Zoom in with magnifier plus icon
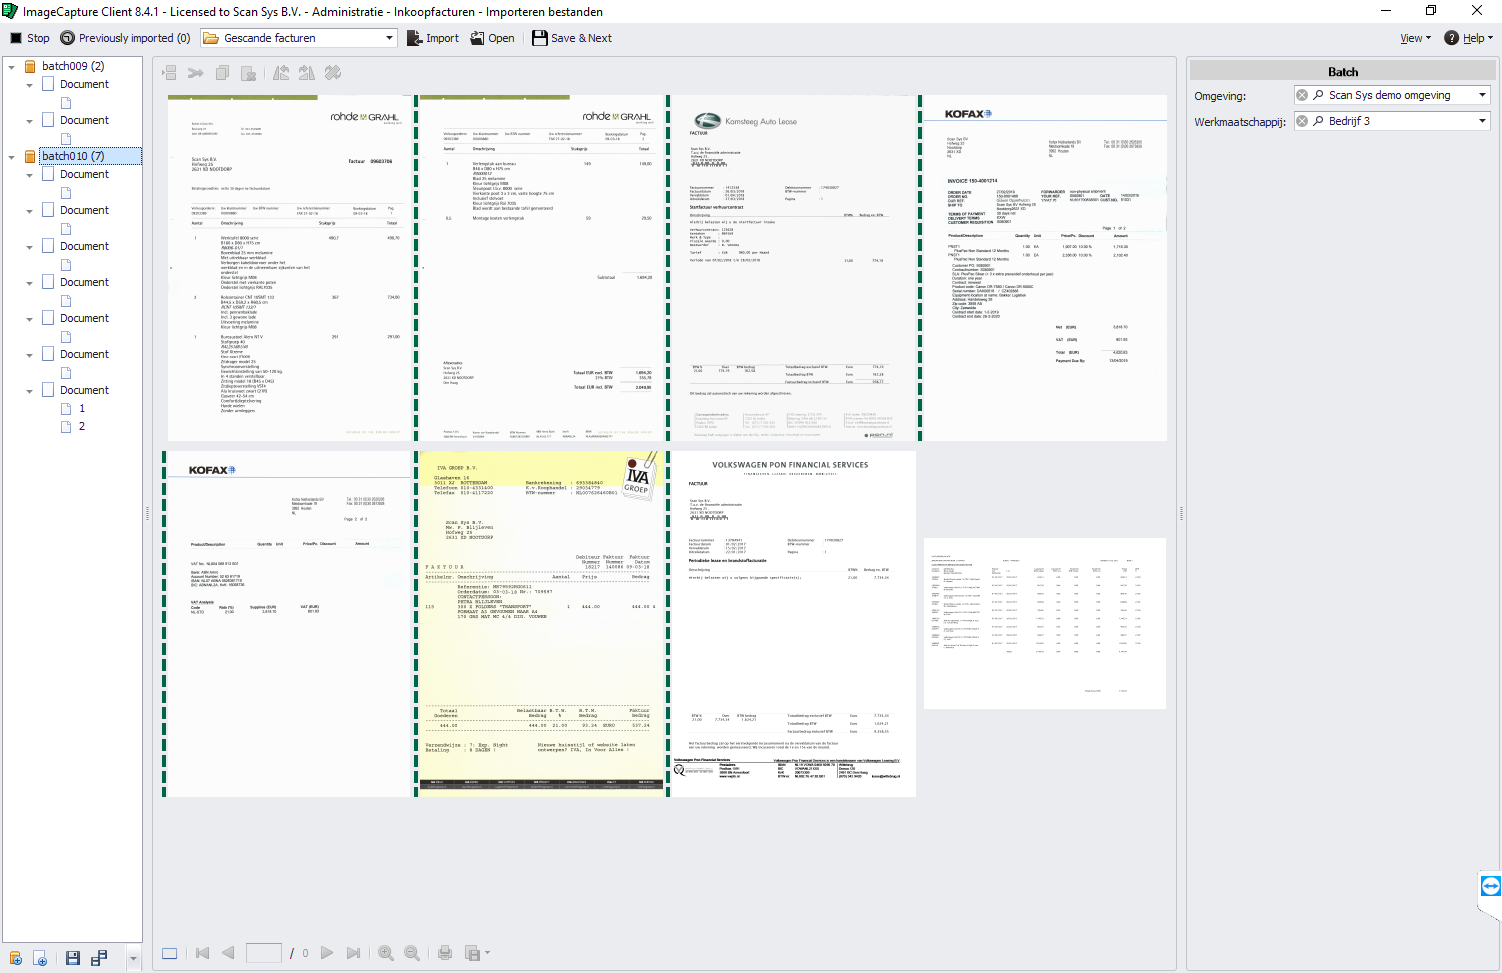 click(x=386, y=953)
